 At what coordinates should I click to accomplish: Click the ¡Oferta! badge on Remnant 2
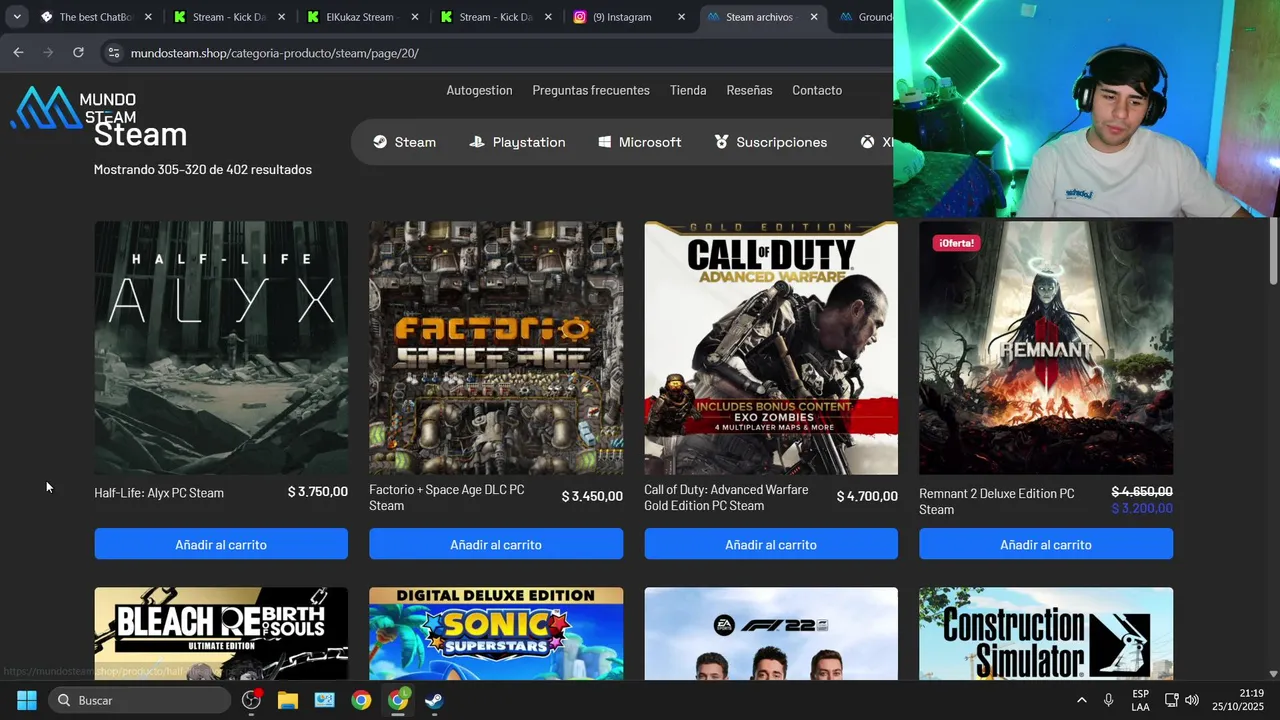[x=955, y=243]
